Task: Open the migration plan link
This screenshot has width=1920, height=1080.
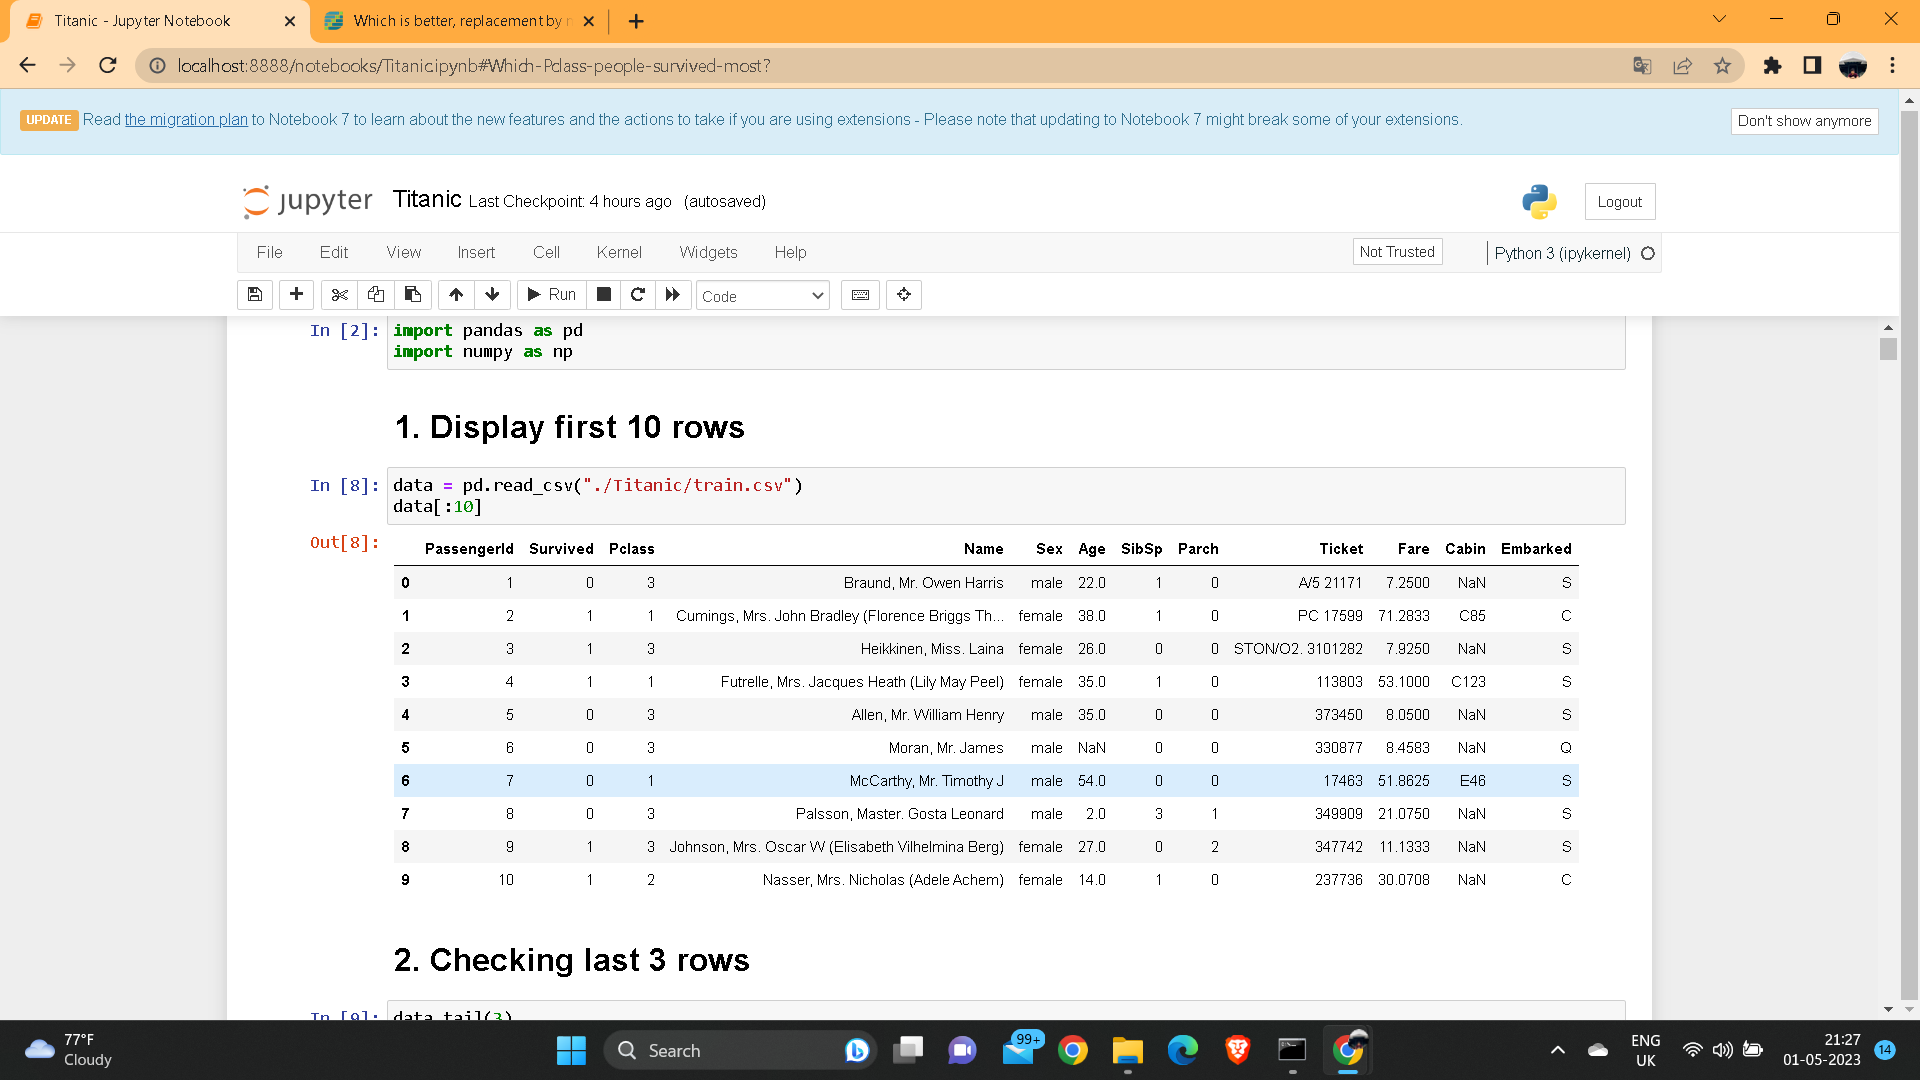Action: [x=186, y=119]
